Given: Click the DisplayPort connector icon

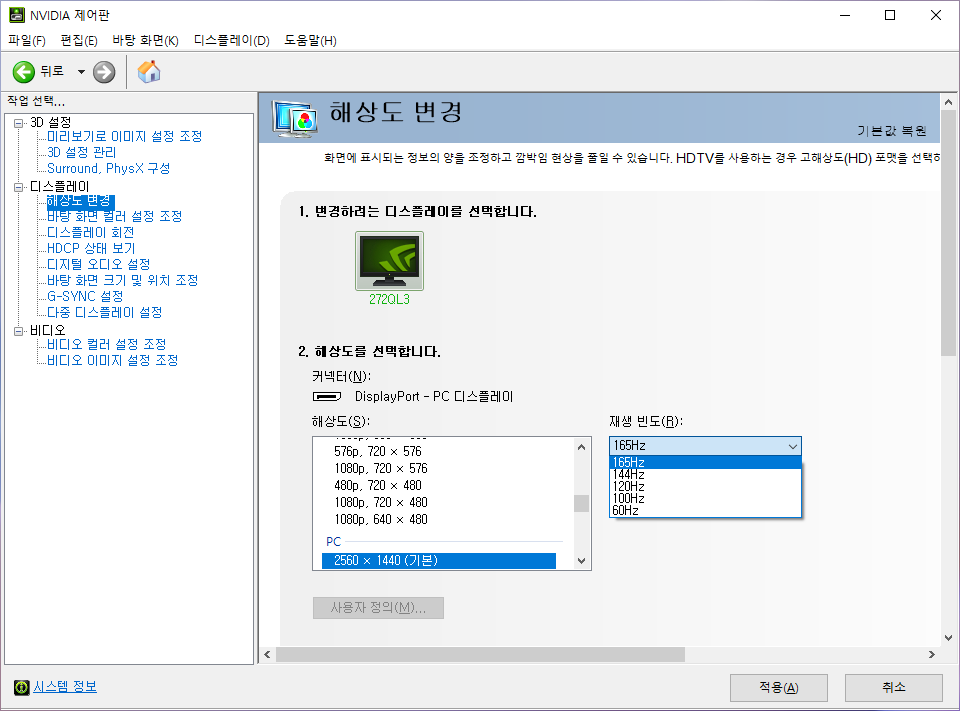Looking at the screenshot, I should tap(327, 396).
